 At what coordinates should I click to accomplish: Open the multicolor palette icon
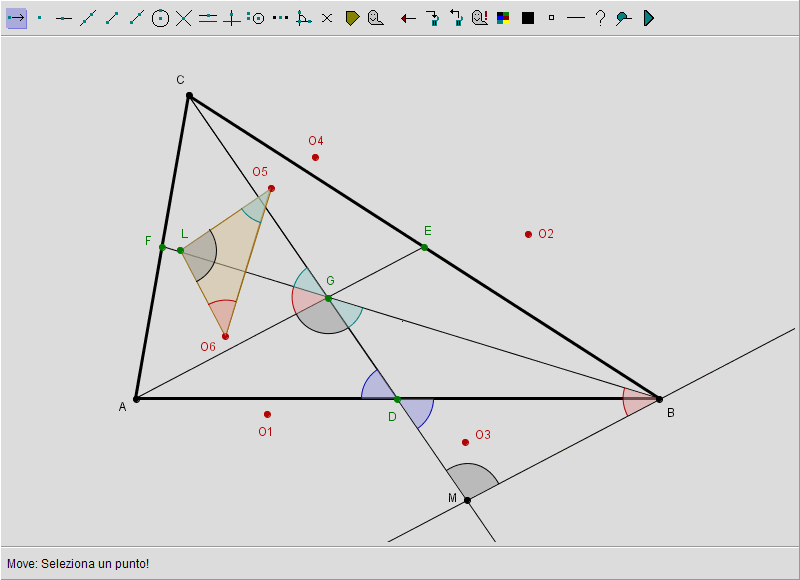[x=504, y=18]
